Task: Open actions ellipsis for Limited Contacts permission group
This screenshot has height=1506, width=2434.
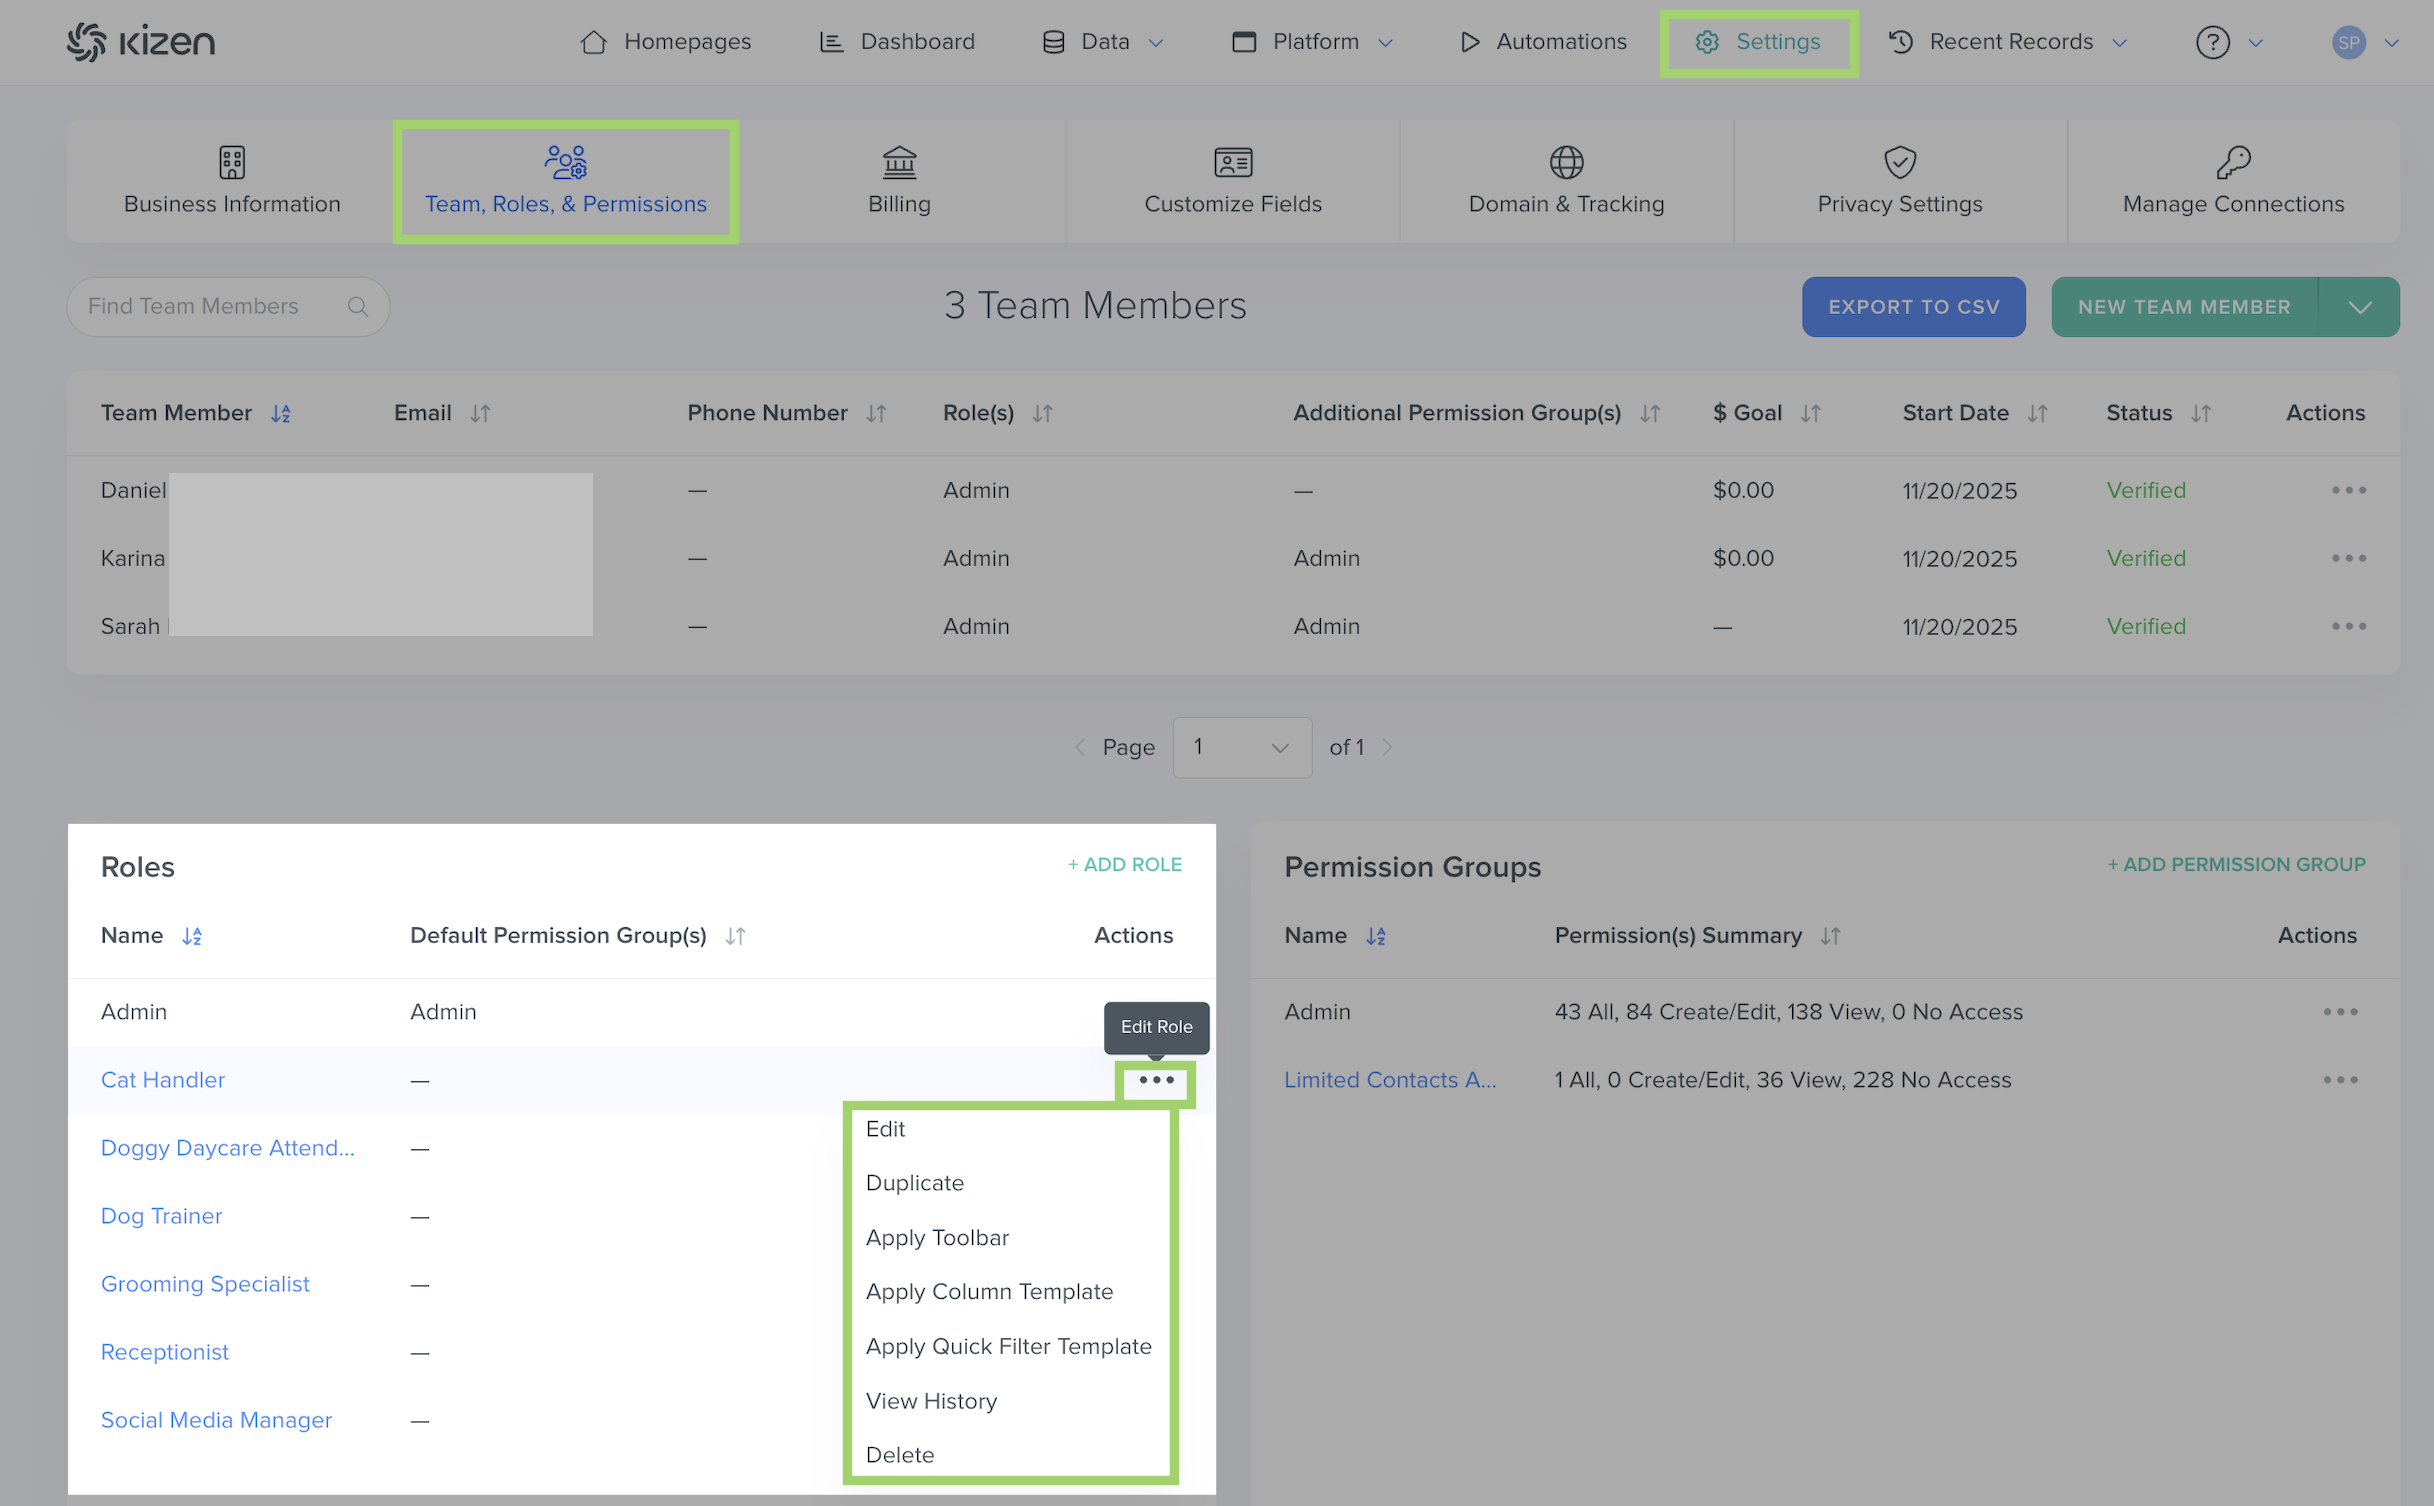Action: (2340, 1080)
